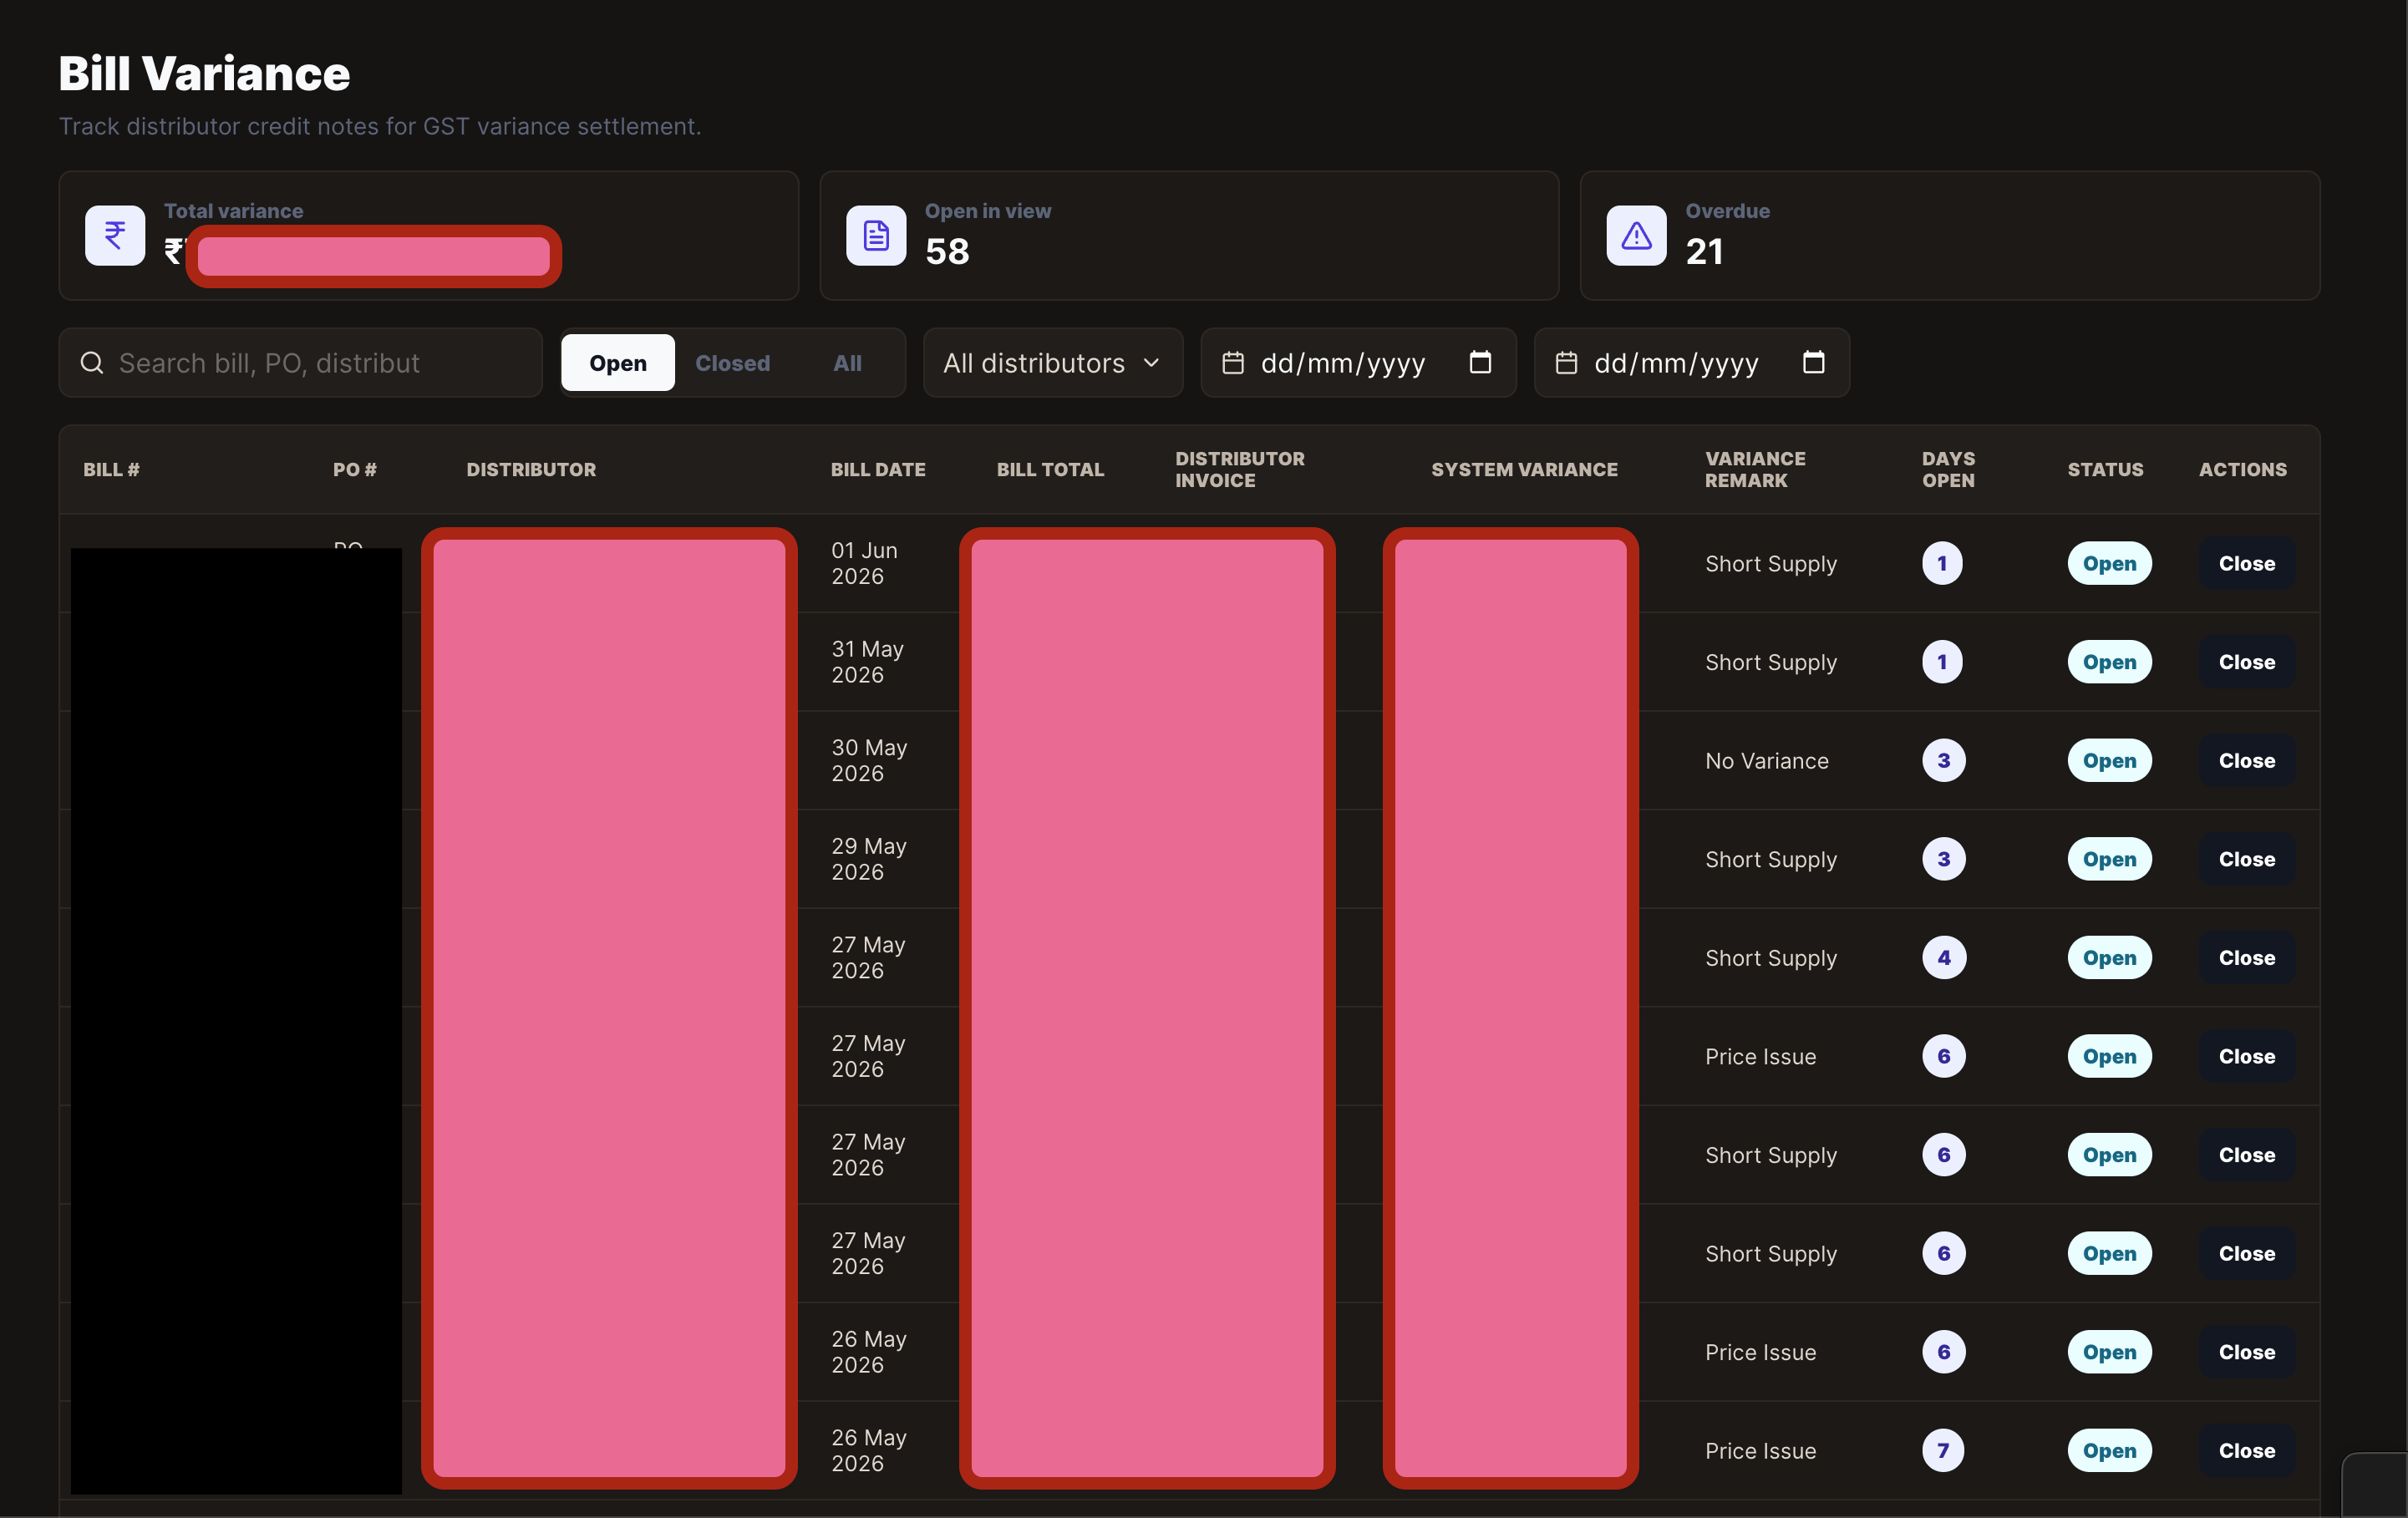Click the DAYS OPEN column header
The width and height of the screenshot is (2408, 1518).
(x=1948, y=470)
